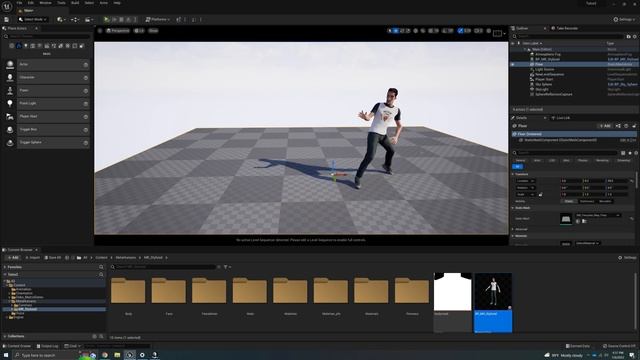Viewport: 640px width, 360px height.
Task: Select SphereReflectionCapture in Outliner
Action: coord(553,94)
